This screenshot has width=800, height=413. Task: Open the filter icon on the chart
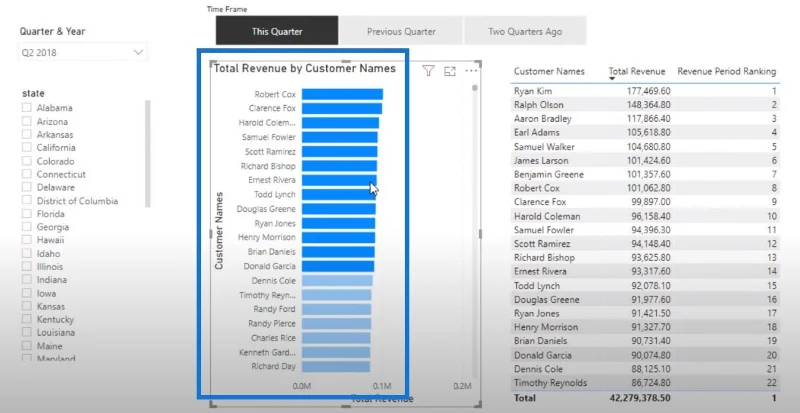428,71
